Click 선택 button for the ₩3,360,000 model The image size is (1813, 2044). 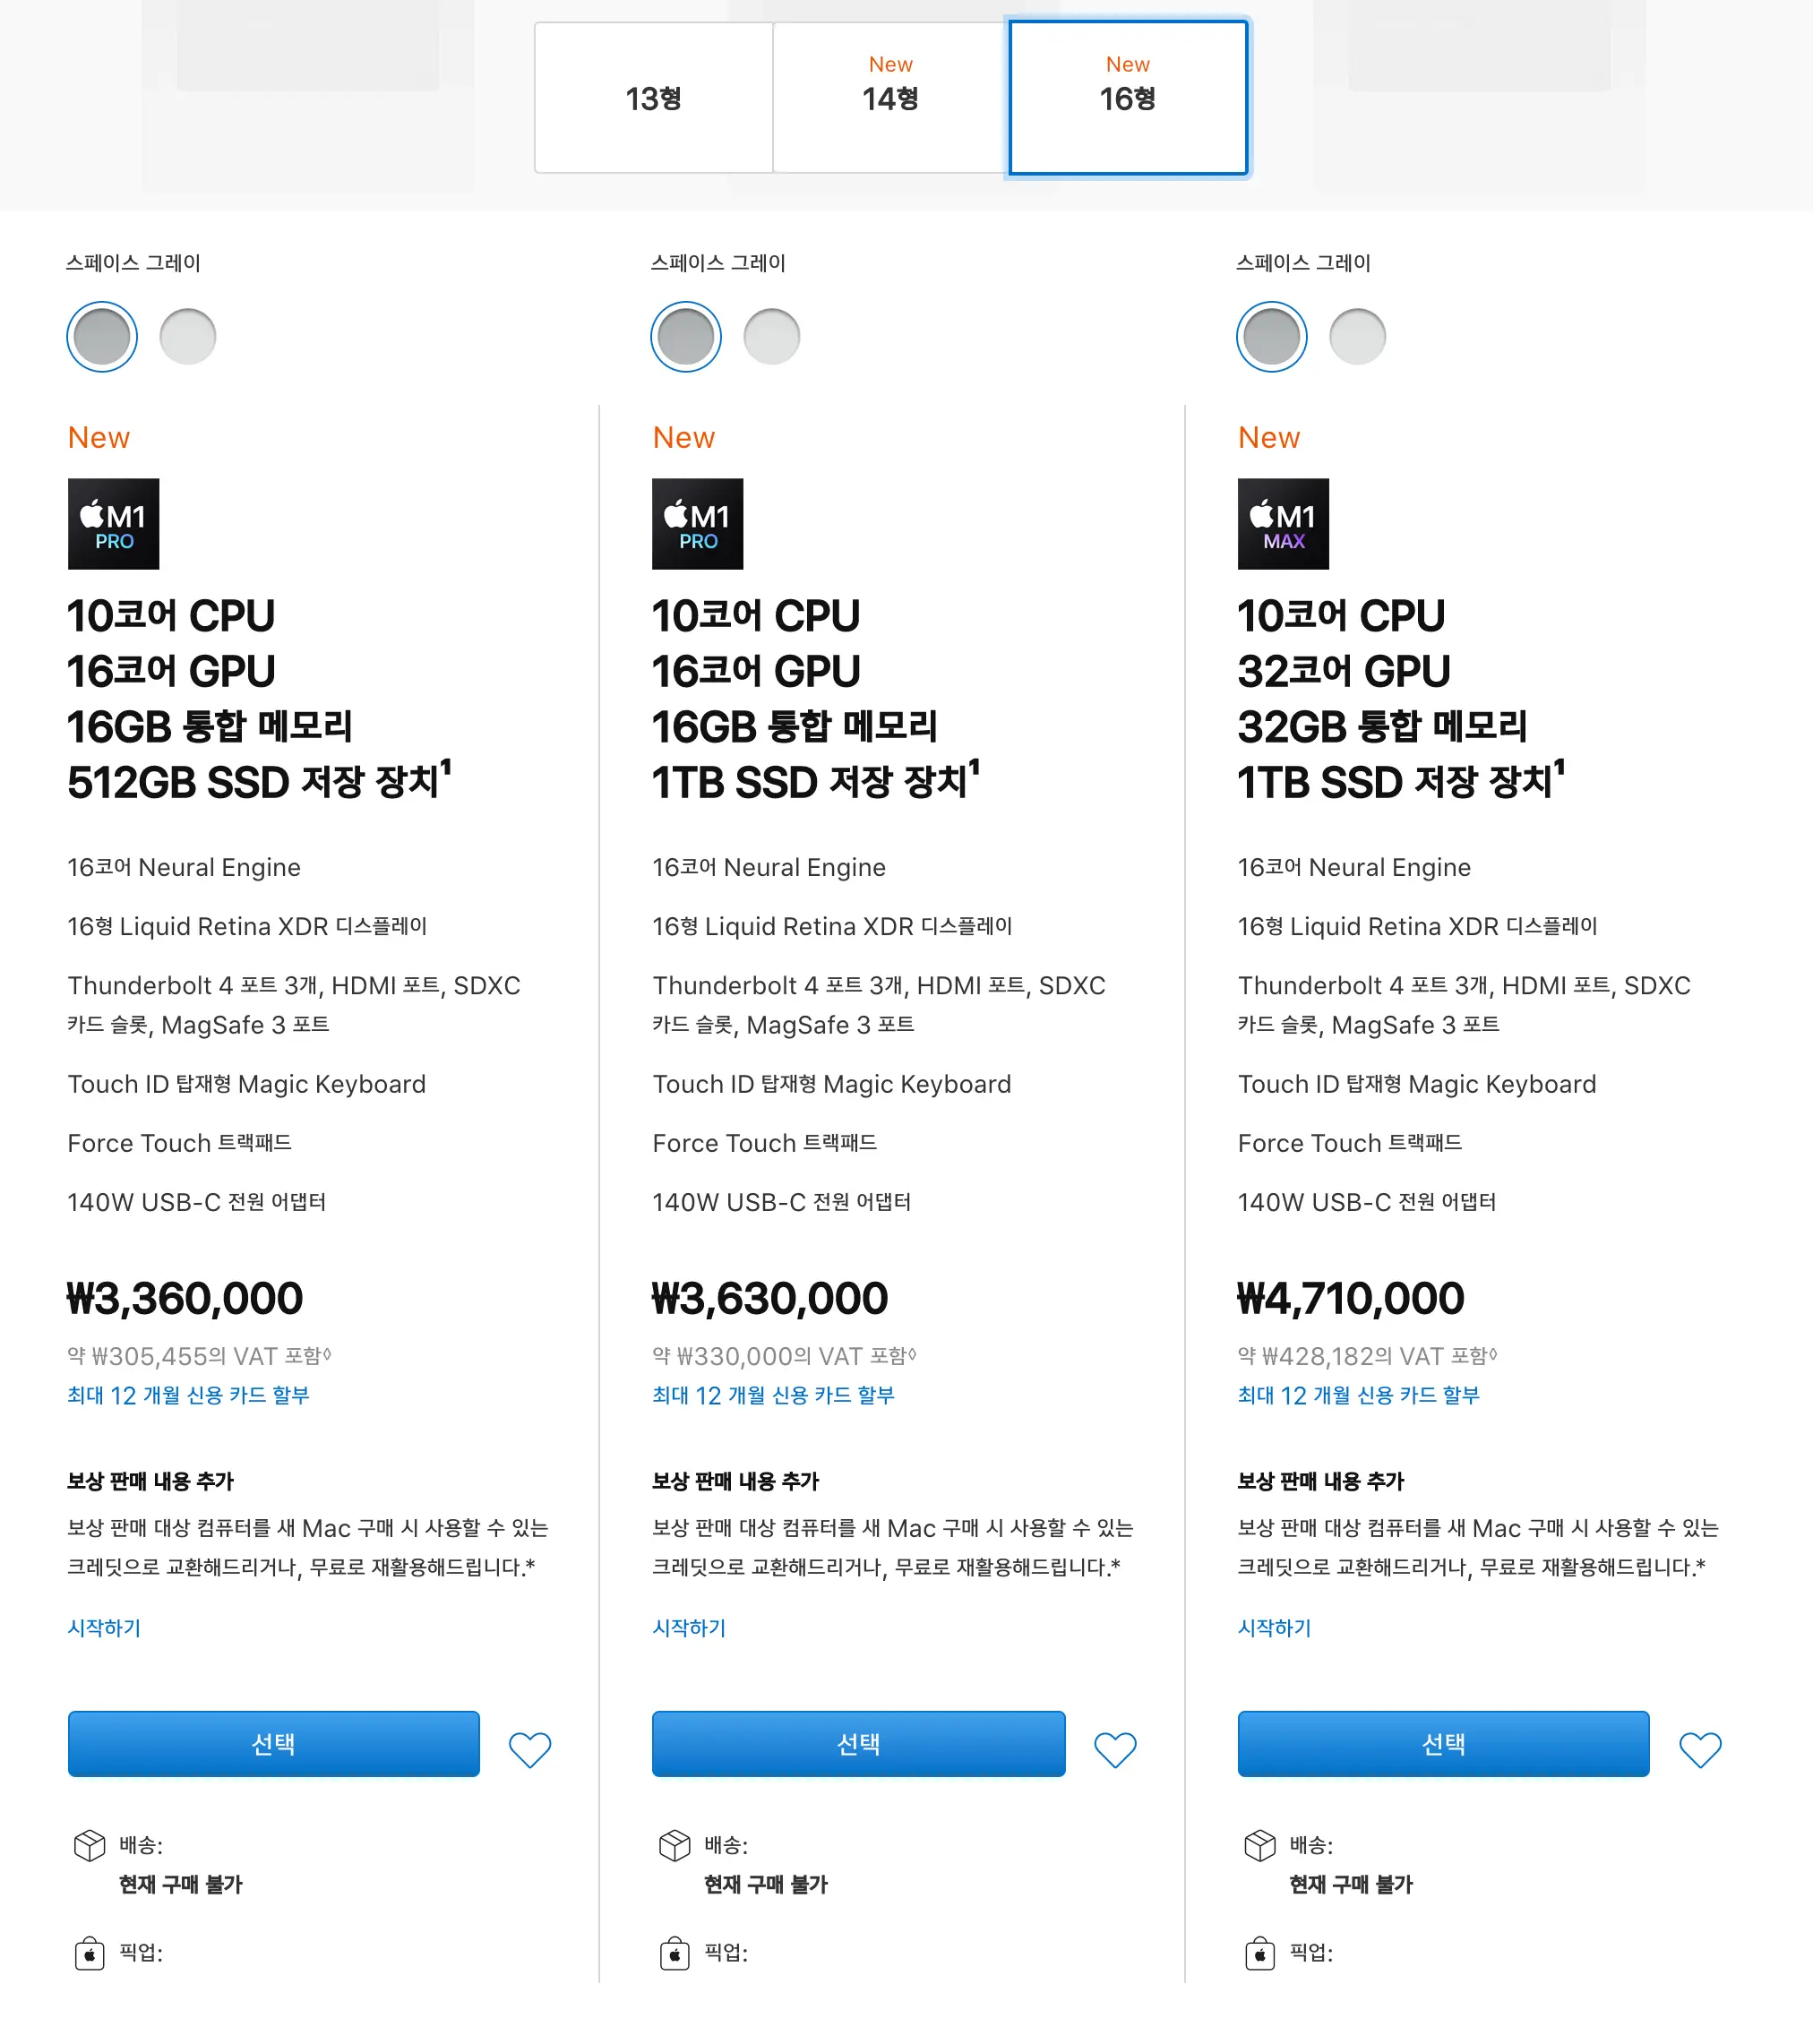(273, 1744)
